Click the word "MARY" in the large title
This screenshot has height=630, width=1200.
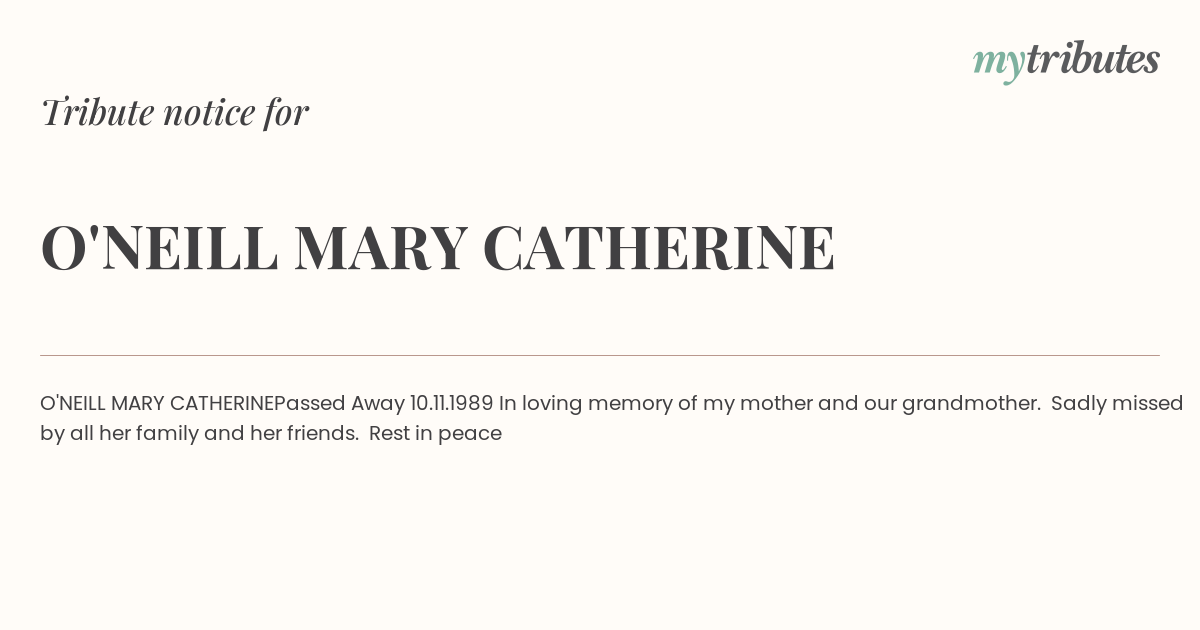(x=380, y=248)
